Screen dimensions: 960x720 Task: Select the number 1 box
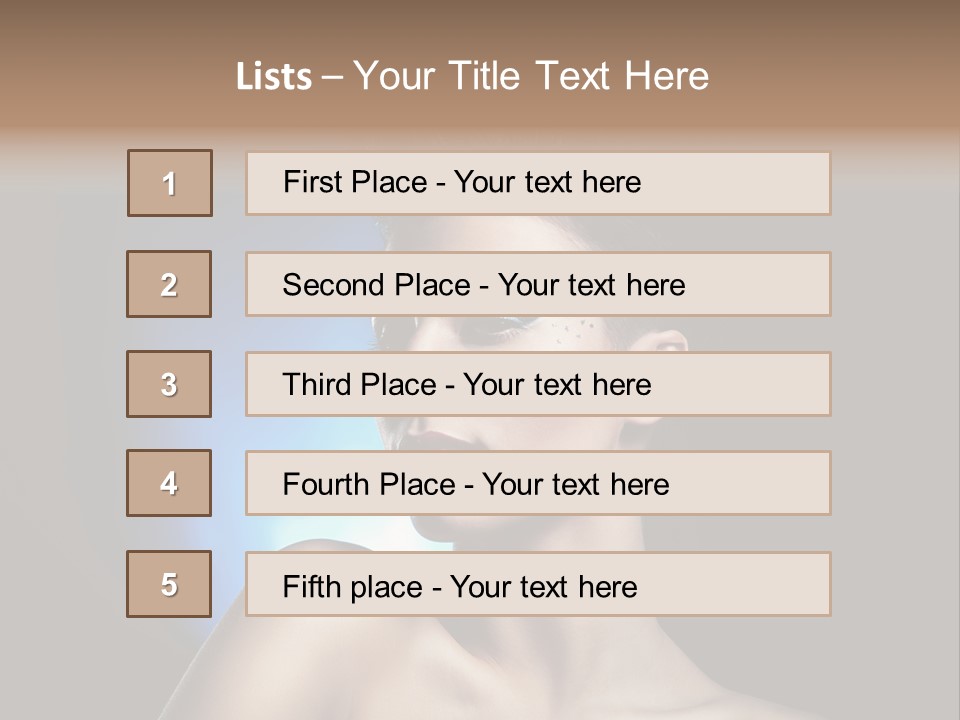(170, 183)
